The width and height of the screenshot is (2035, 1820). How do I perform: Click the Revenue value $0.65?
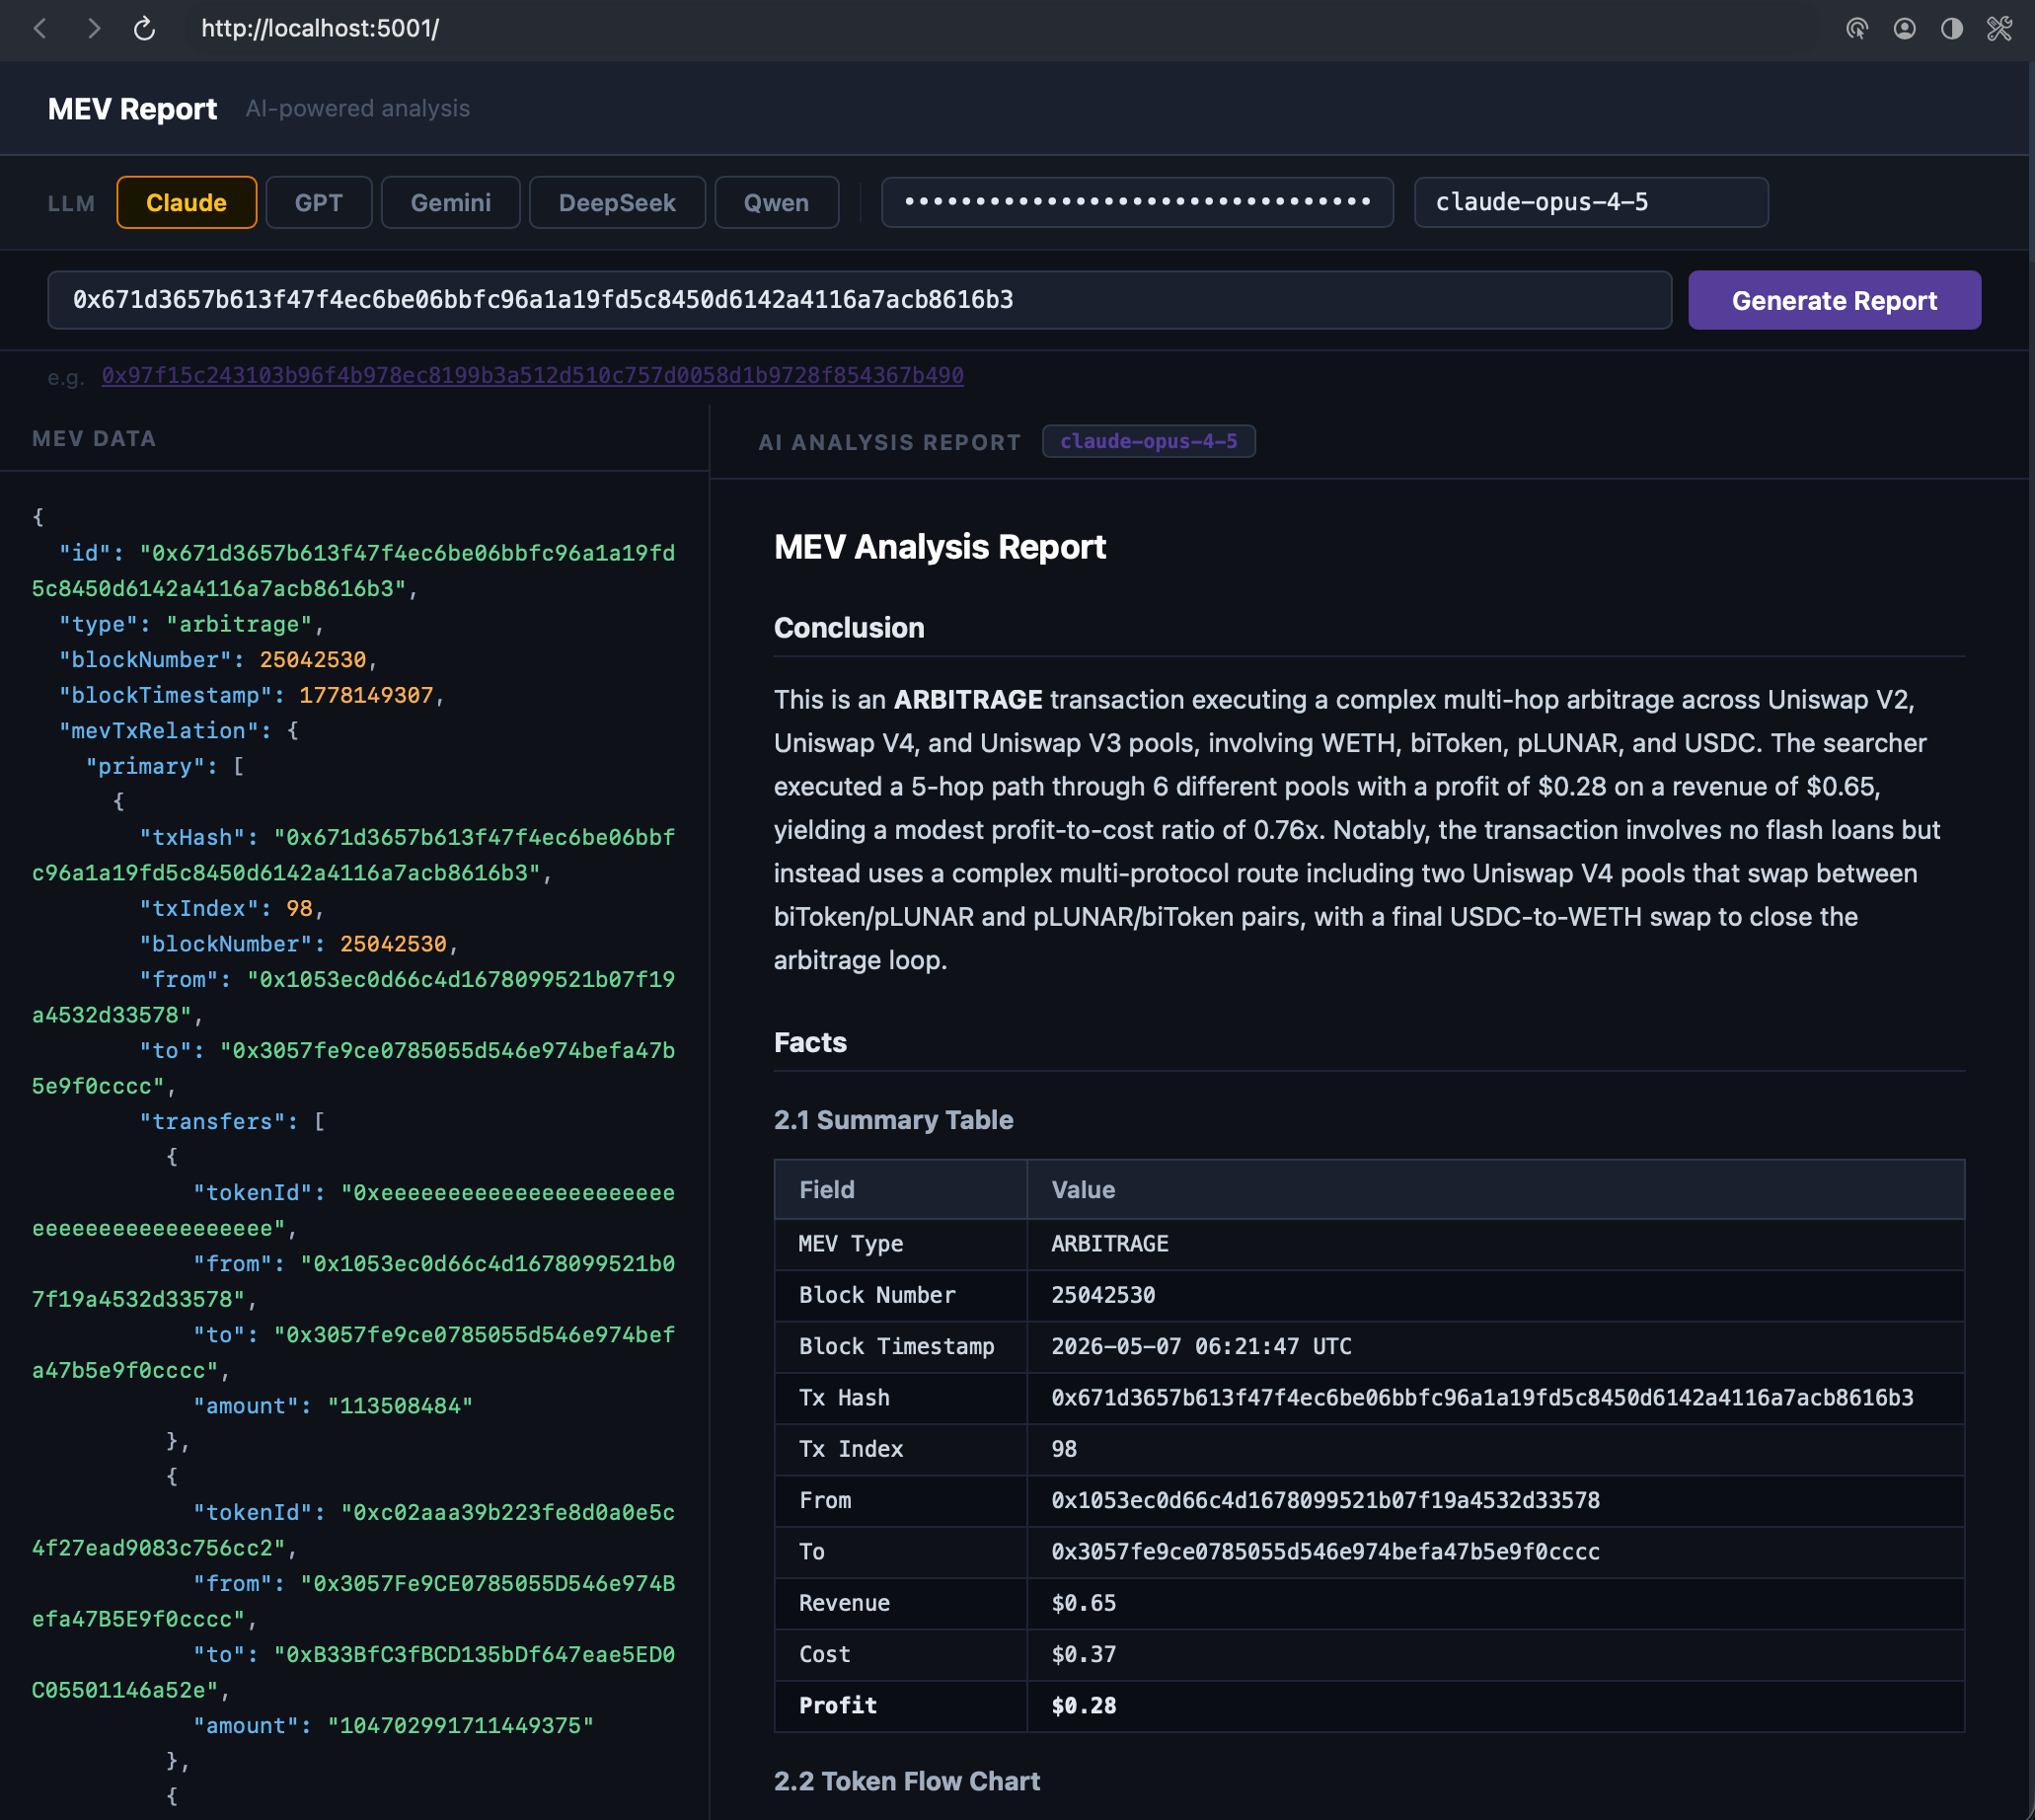1083,1603
